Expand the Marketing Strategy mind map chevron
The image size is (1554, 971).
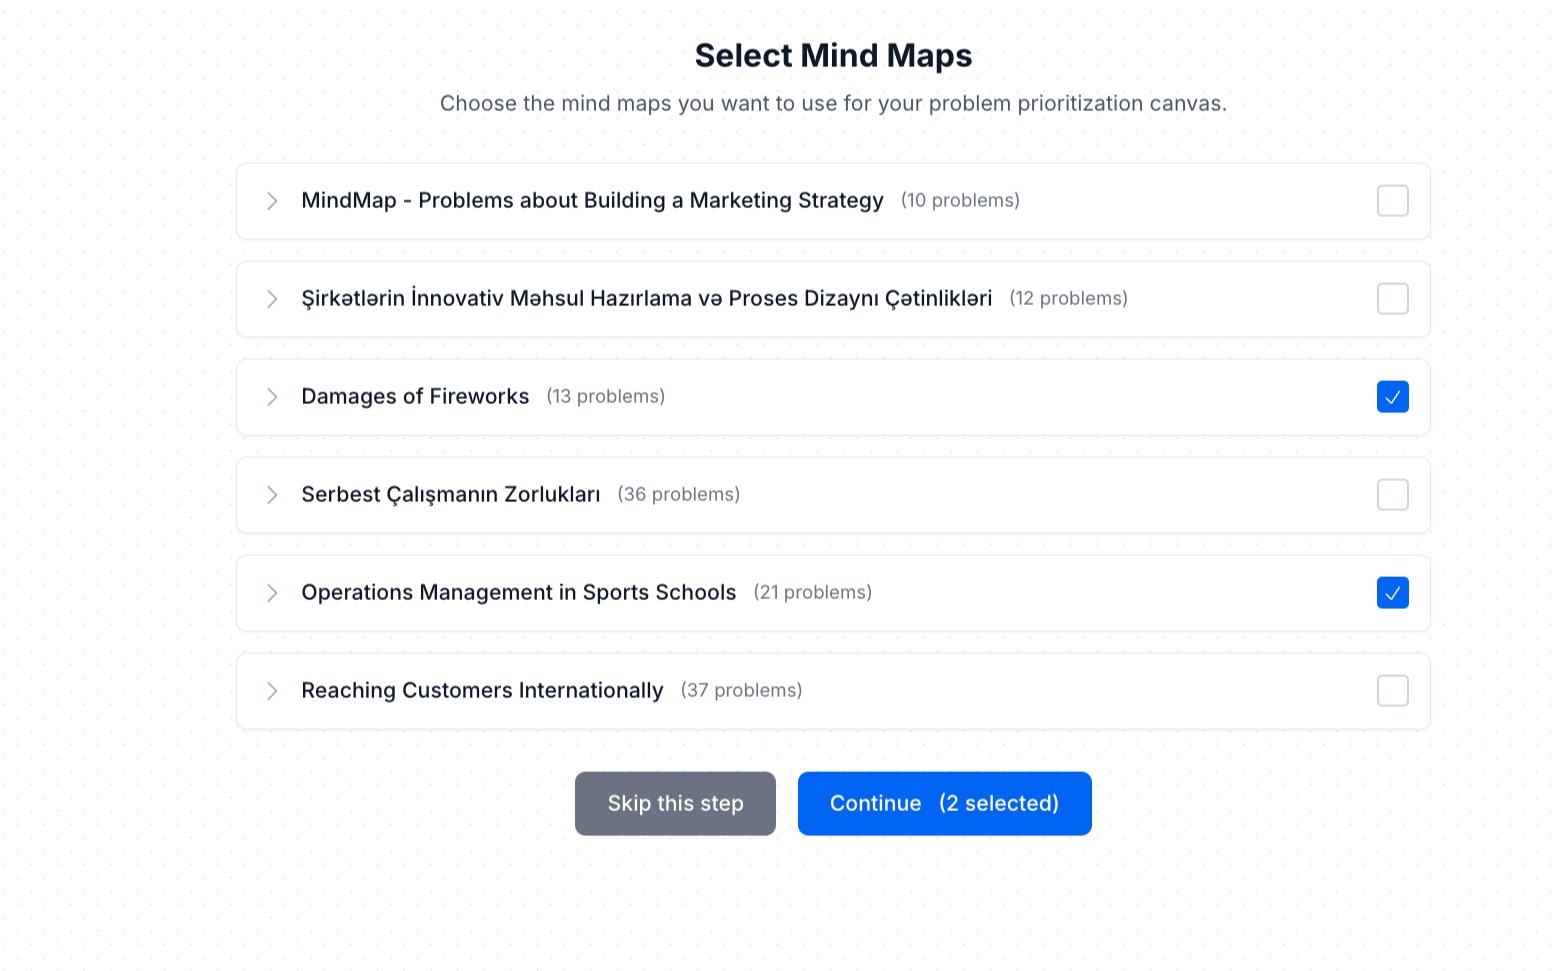pos(272,201)
